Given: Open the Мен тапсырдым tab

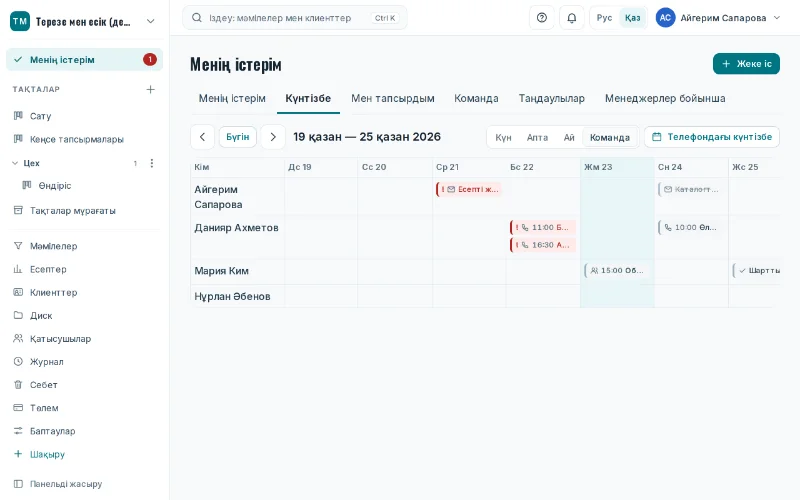Looking at the screenshot, I should pos(393,98).
